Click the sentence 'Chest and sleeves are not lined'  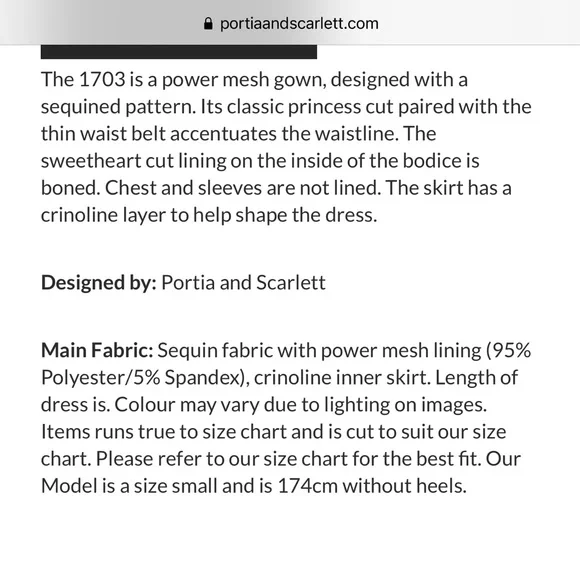243,188
